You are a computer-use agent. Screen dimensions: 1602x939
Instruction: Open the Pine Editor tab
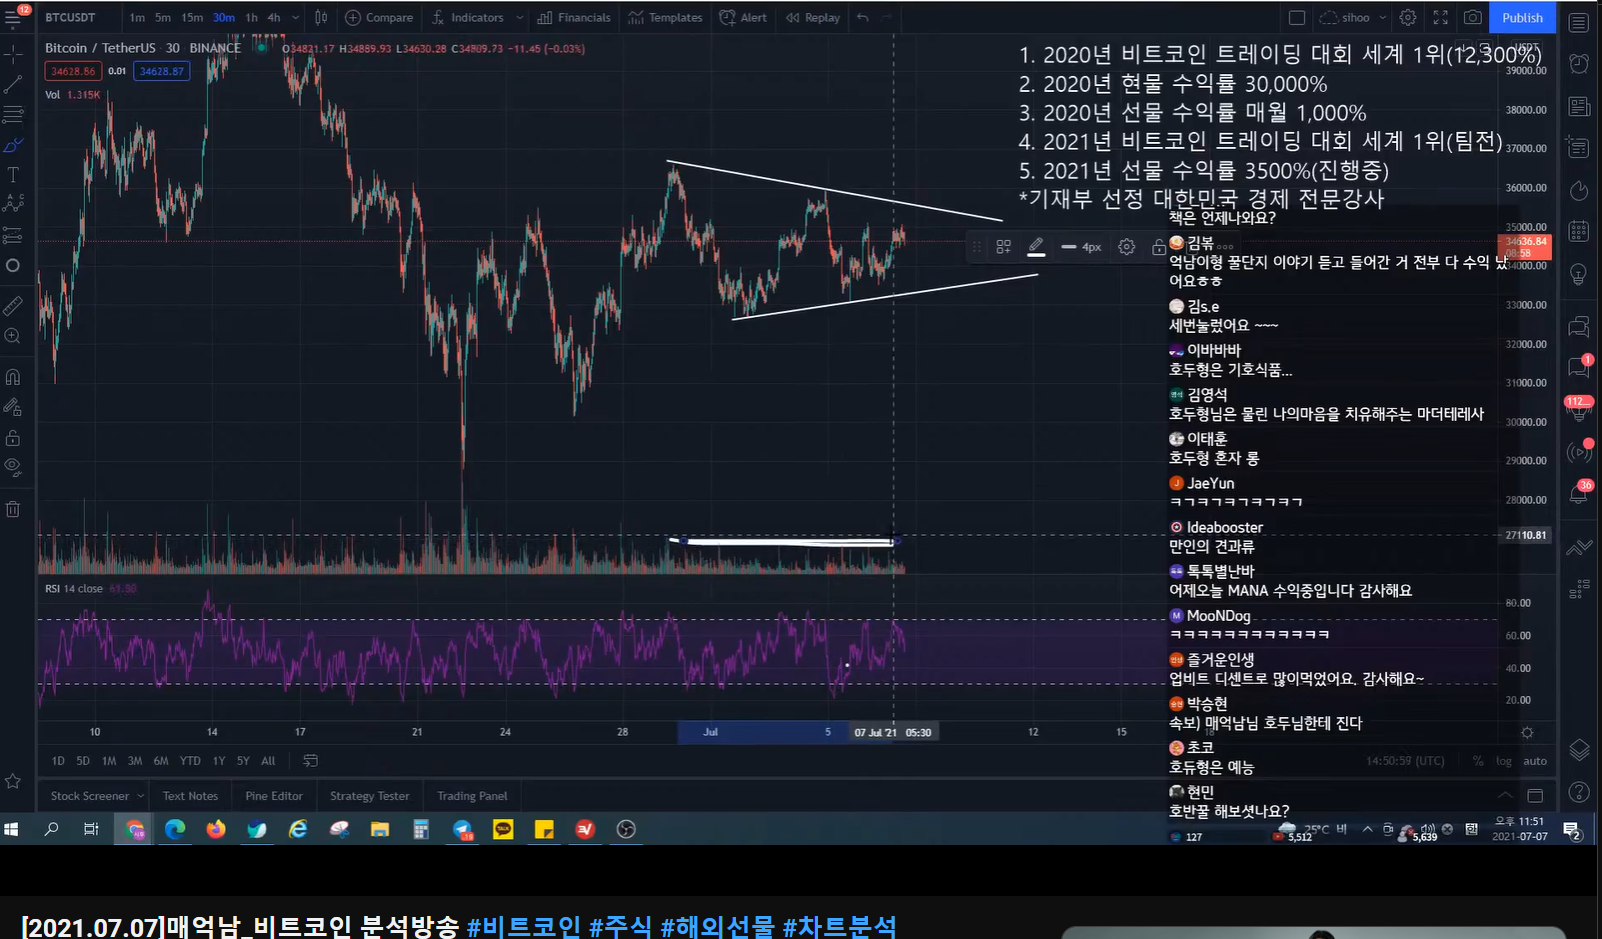(274, 796)
